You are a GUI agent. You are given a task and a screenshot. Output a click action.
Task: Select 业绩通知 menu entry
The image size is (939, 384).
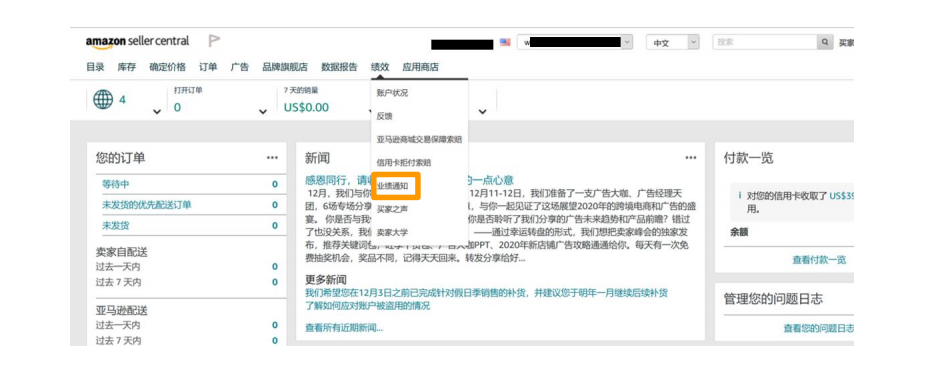[392, 186]
